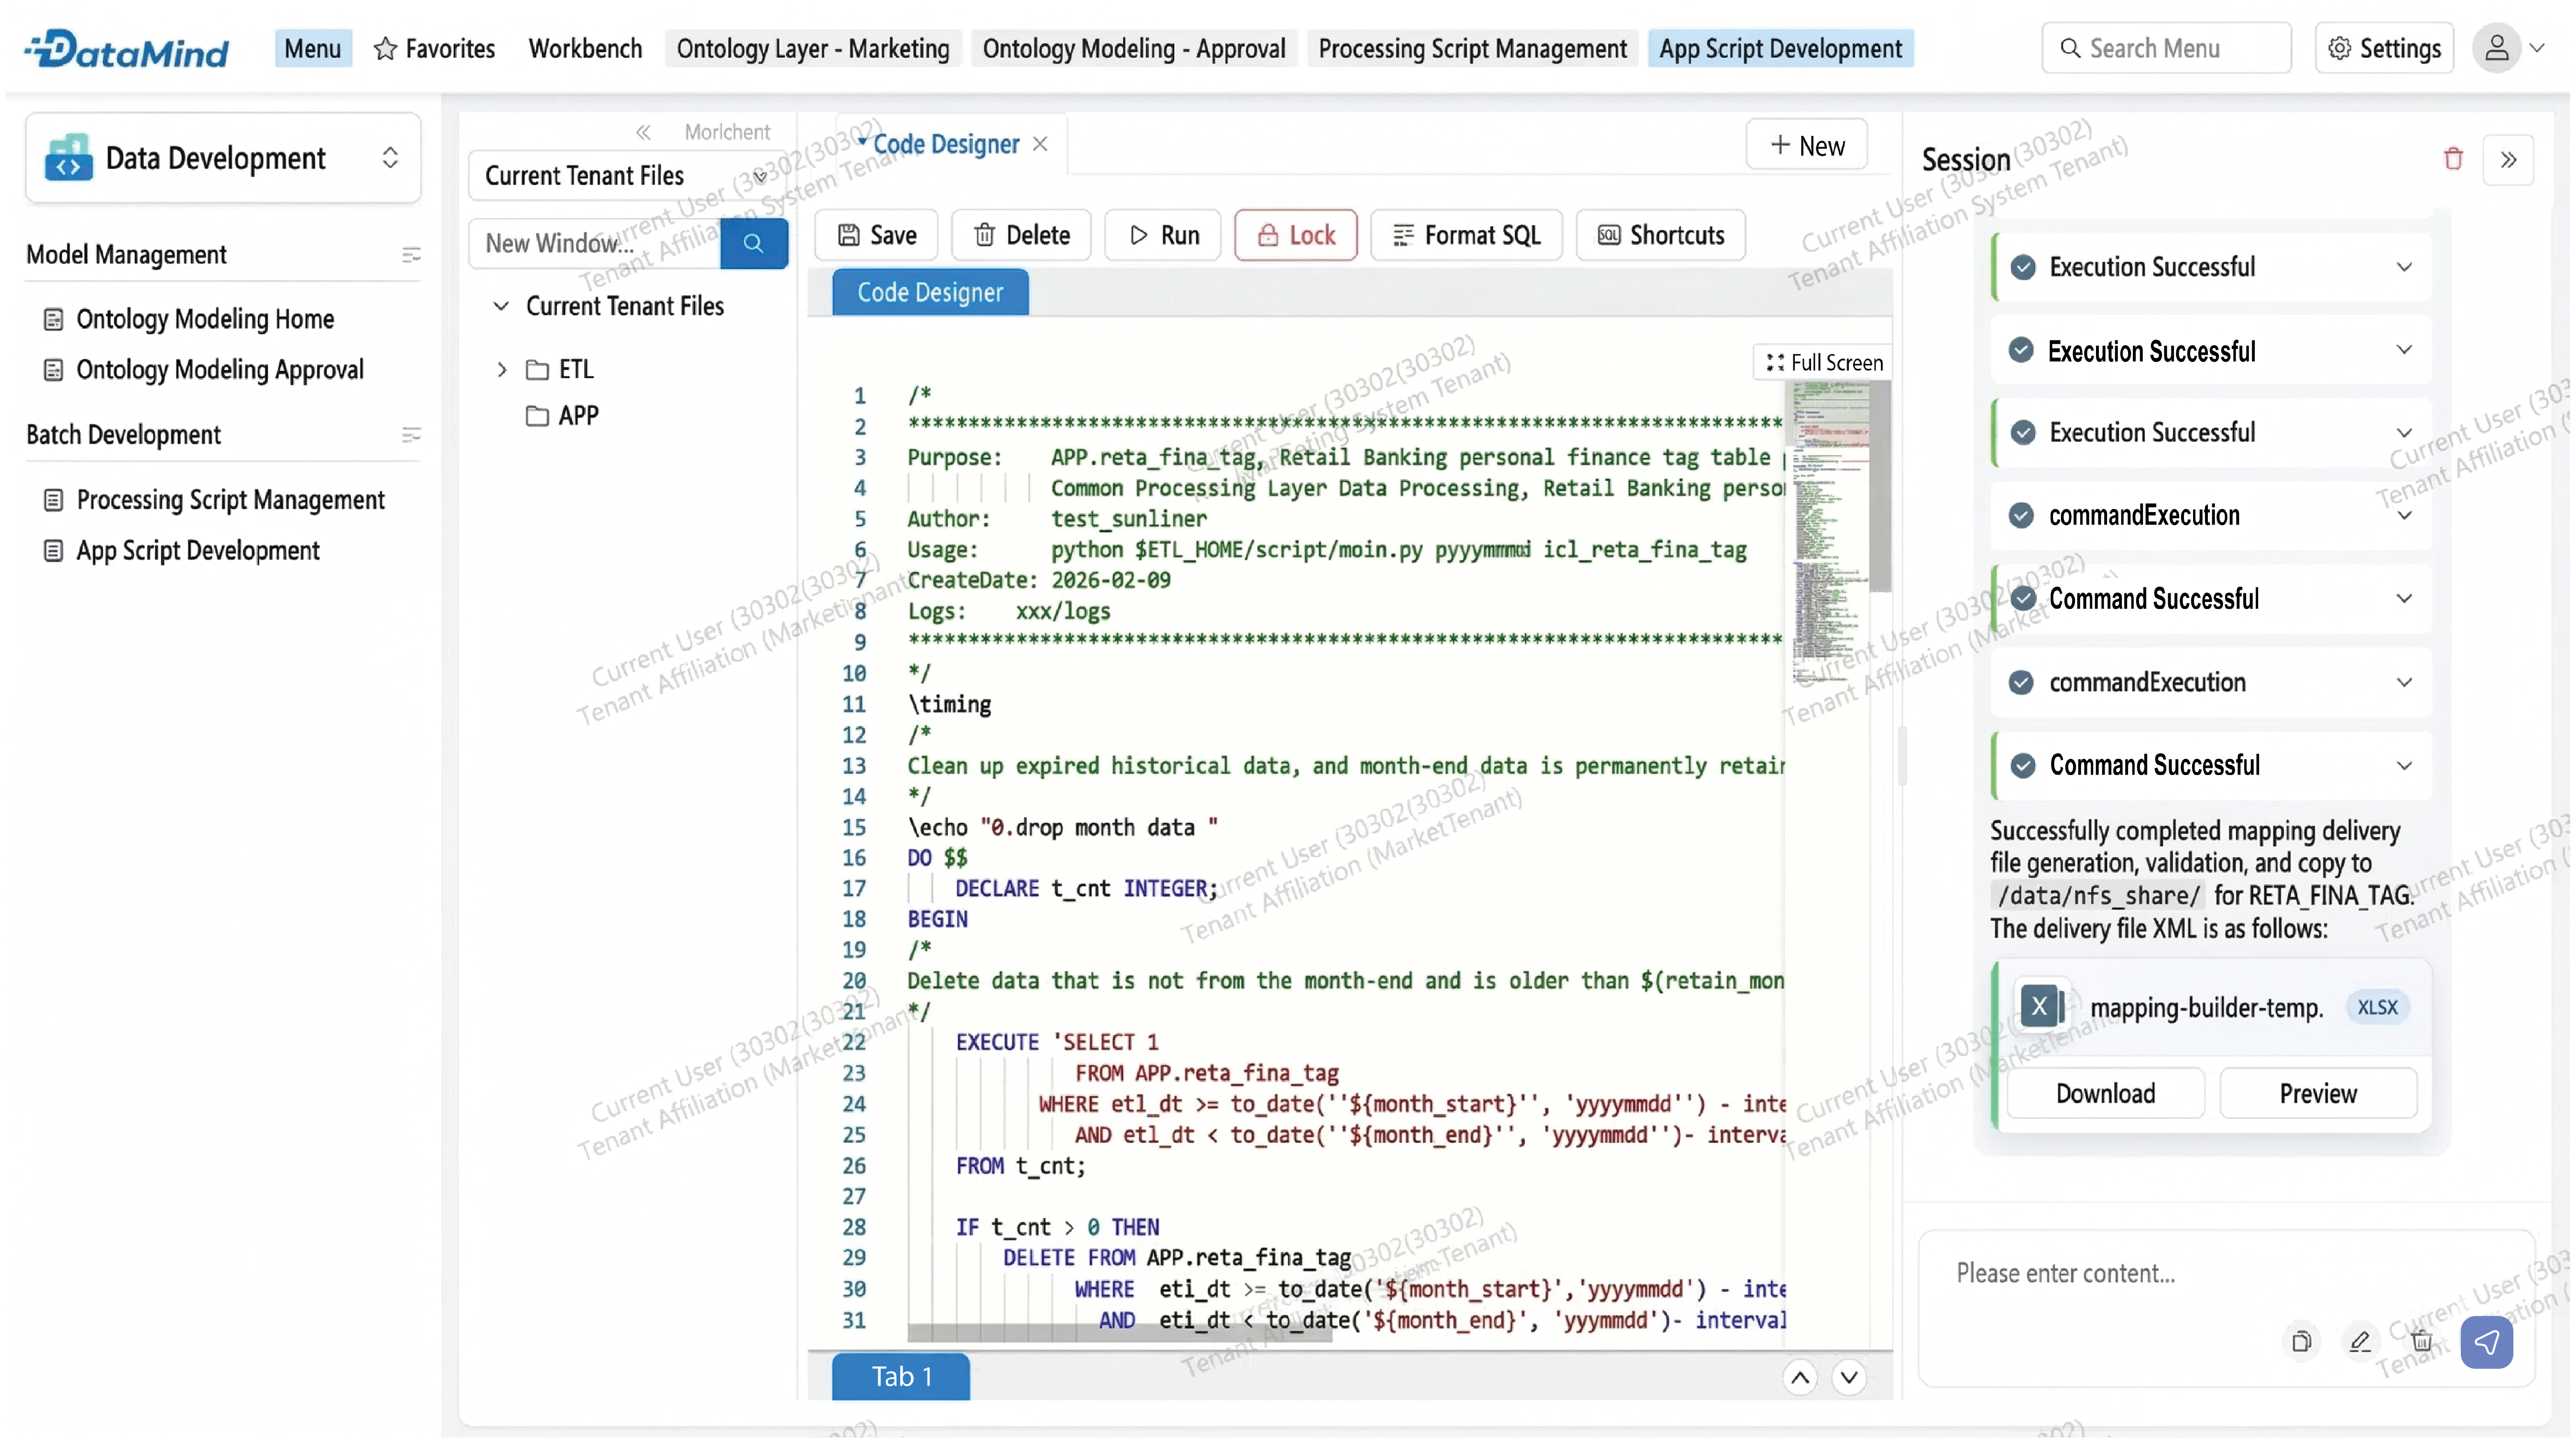Screen dimensions: 2576x1443
Task: Click Full Screen icon in code editor
Action: click(x=1775, y=363)
